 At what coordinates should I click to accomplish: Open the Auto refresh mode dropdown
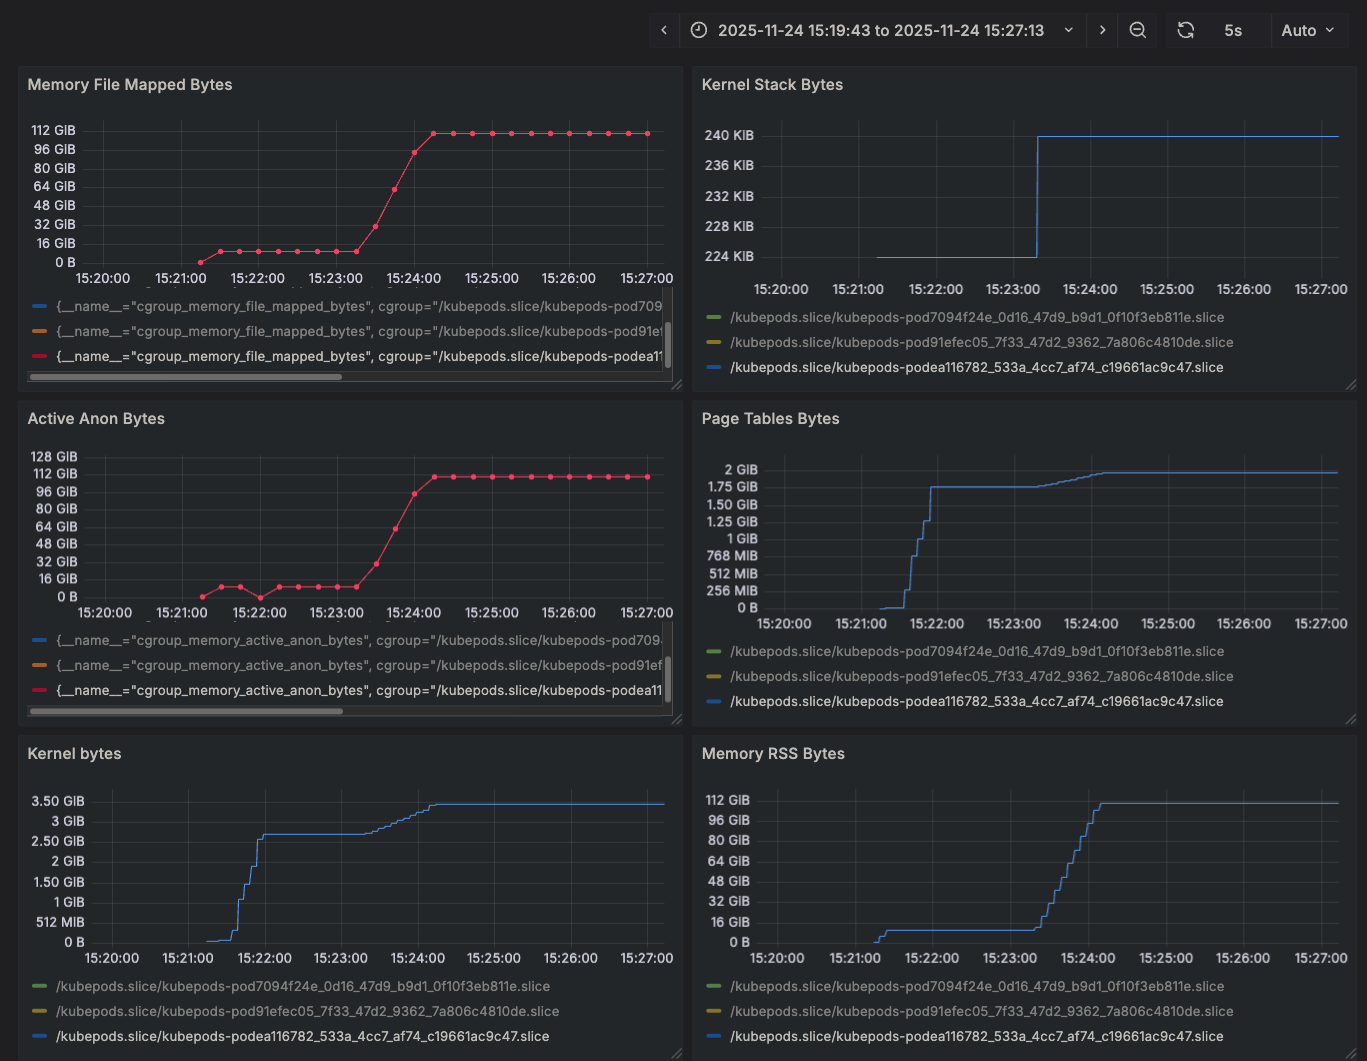(1308, 30)
